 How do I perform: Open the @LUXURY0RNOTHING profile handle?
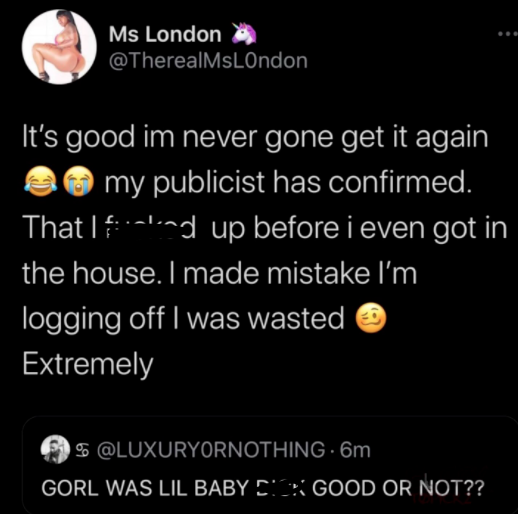pyautogui.click(x=211, y=450)
